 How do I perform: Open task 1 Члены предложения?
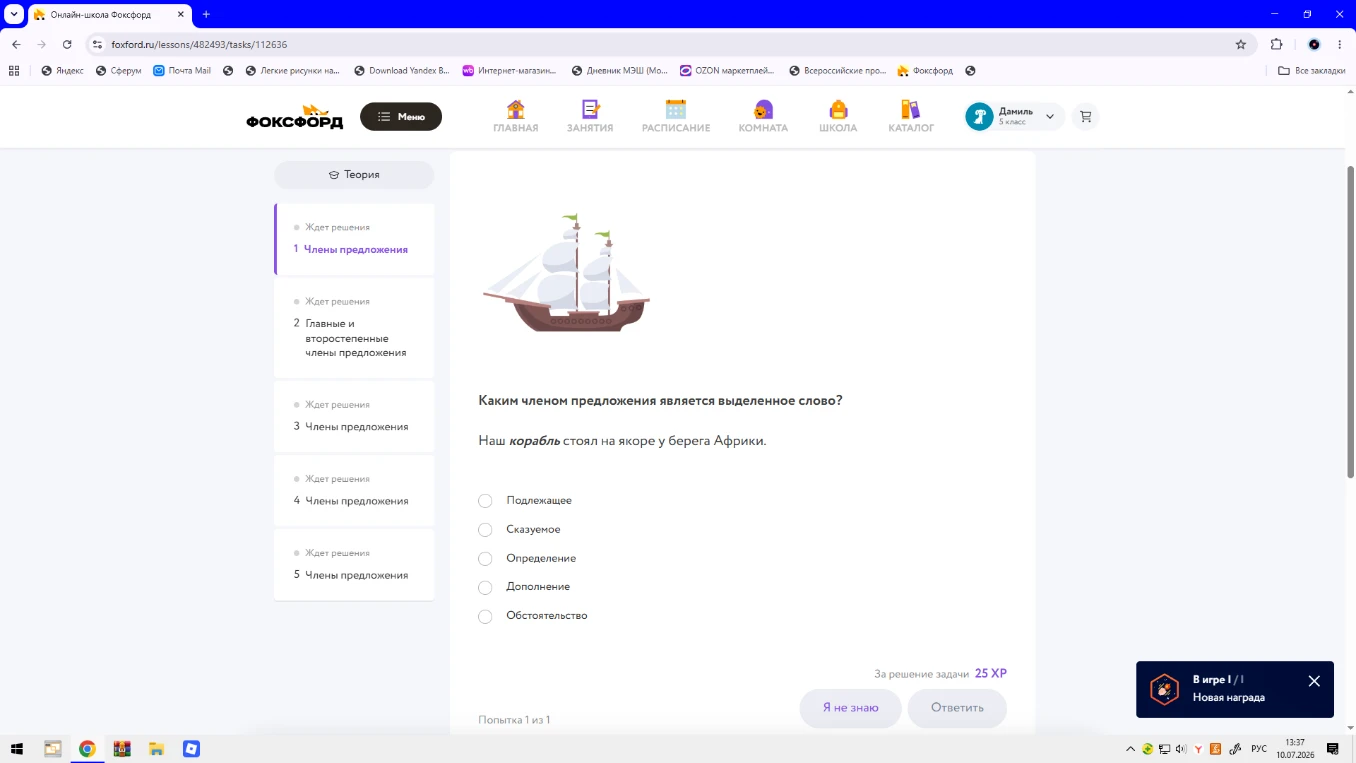pyautogui.click(x=355, y=240)
